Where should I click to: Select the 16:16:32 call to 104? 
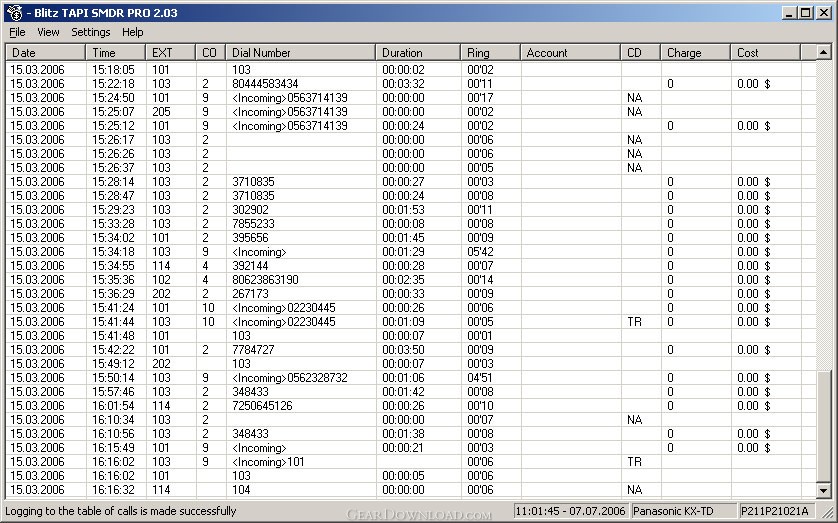(412, 490)
